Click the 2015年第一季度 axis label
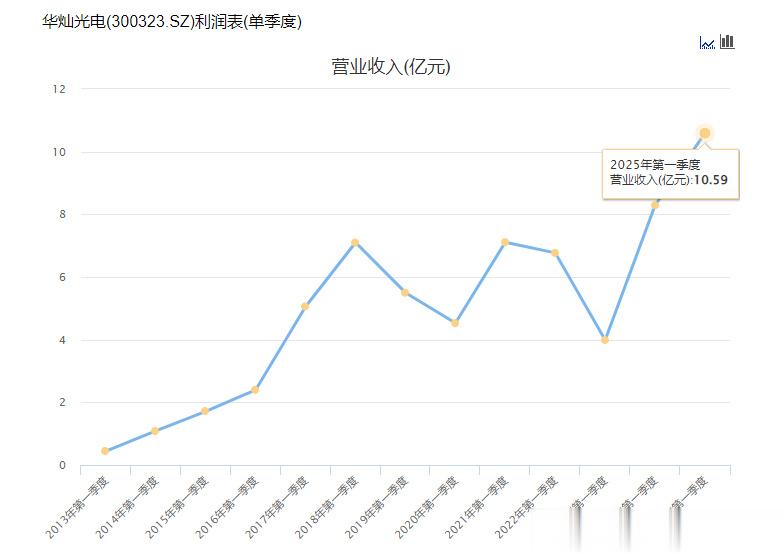Screen dimensions: 784x554 point(178,508)
